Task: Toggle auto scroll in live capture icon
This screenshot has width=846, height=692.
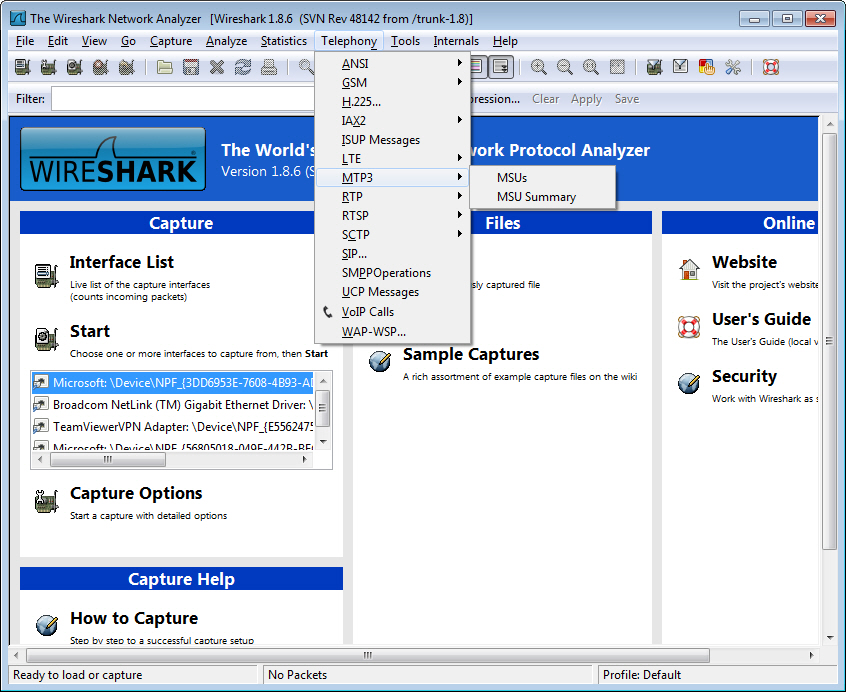Action: (x=501, y=67)
